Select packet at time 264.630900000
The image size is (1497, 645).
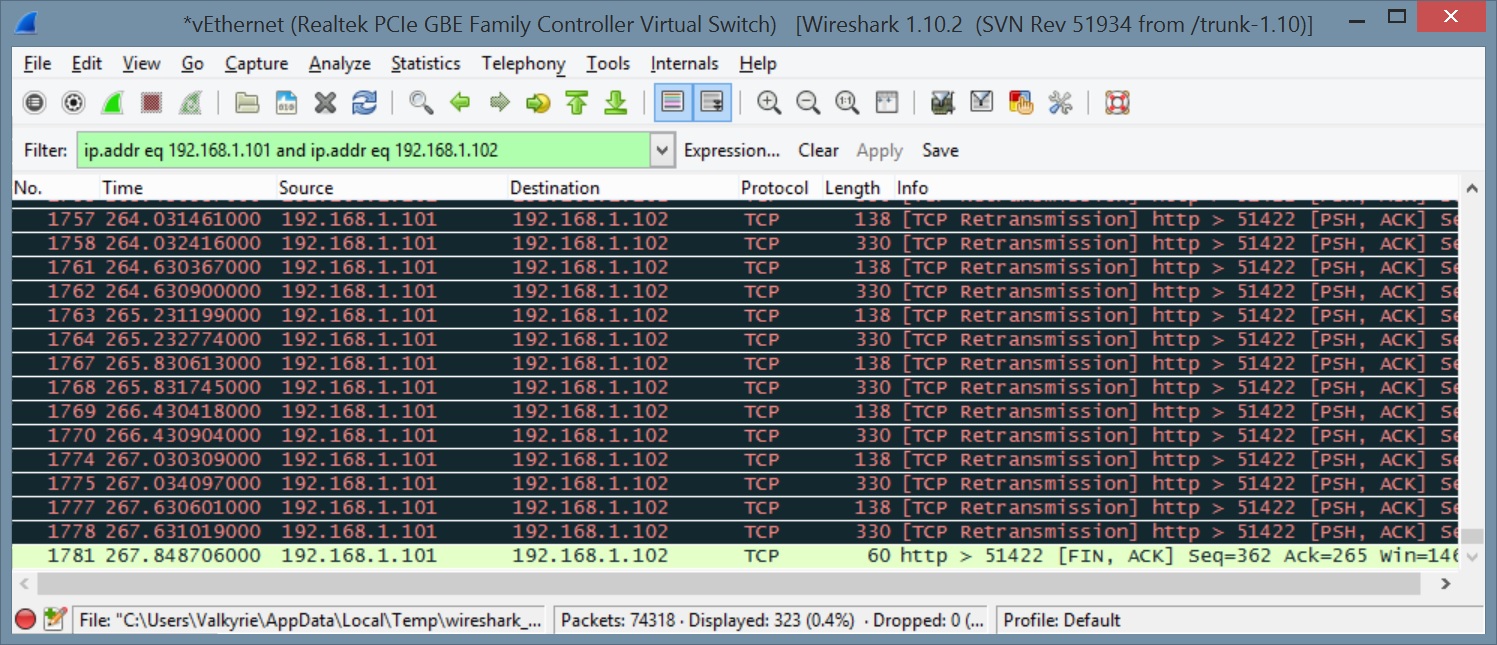[x=735, y=291]
